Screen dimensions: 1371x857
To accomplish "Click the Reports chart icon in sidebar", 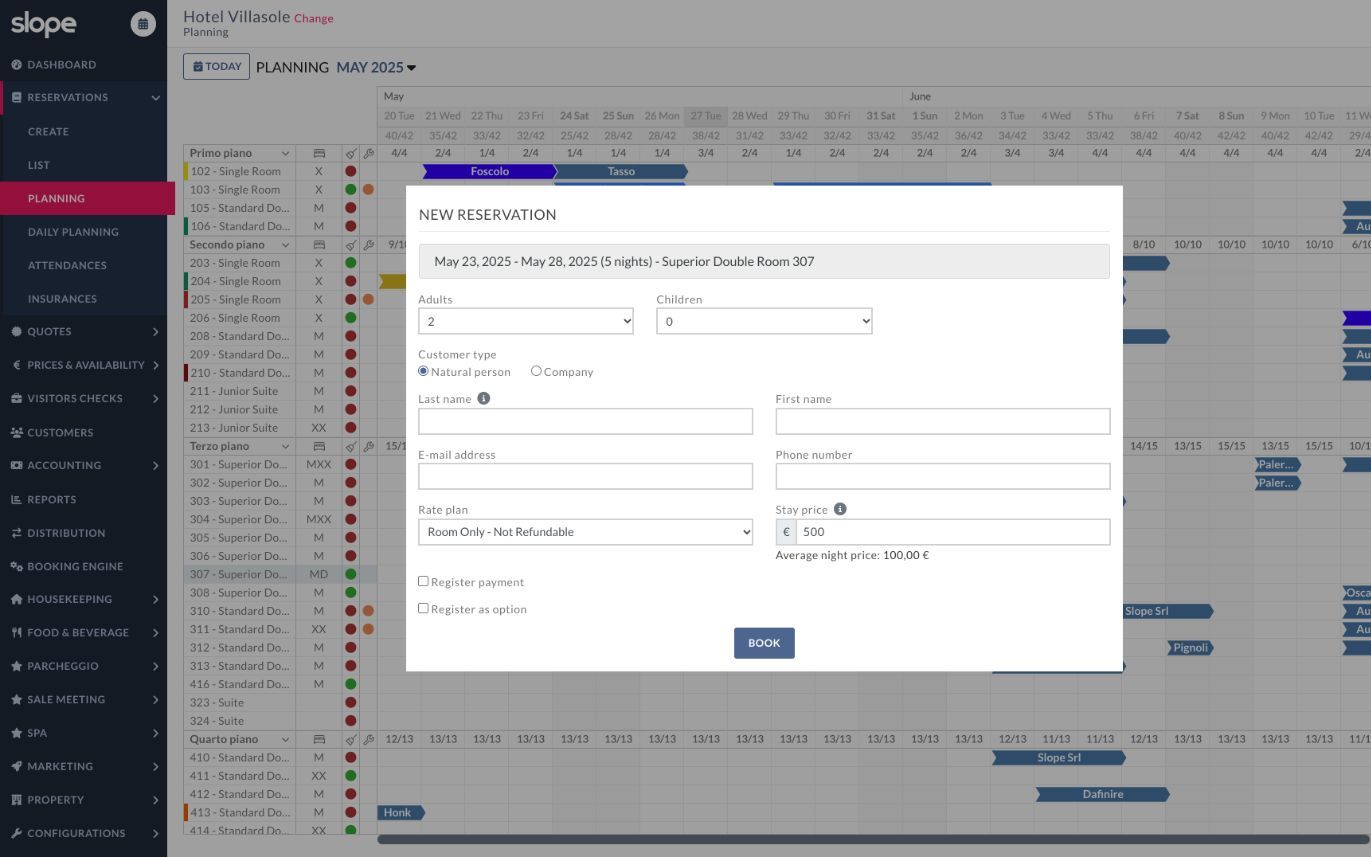I will pyautogui.click(x=16, y=500).
